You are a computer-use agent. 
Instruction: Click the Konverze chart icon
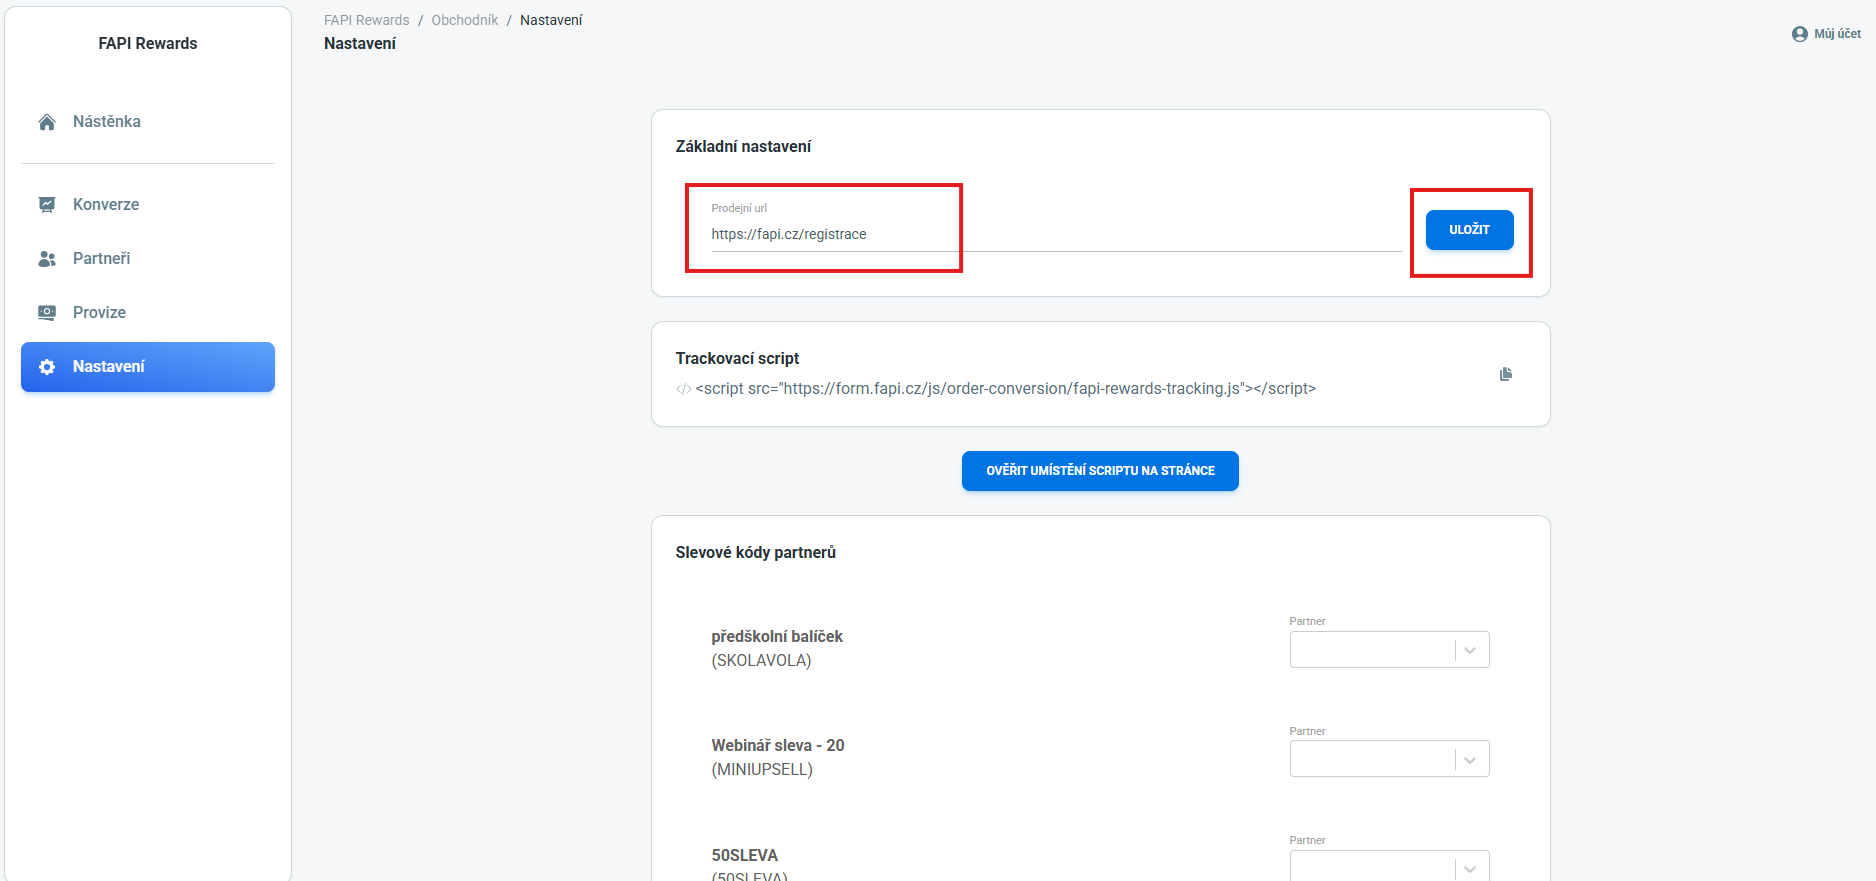[47, 205]
